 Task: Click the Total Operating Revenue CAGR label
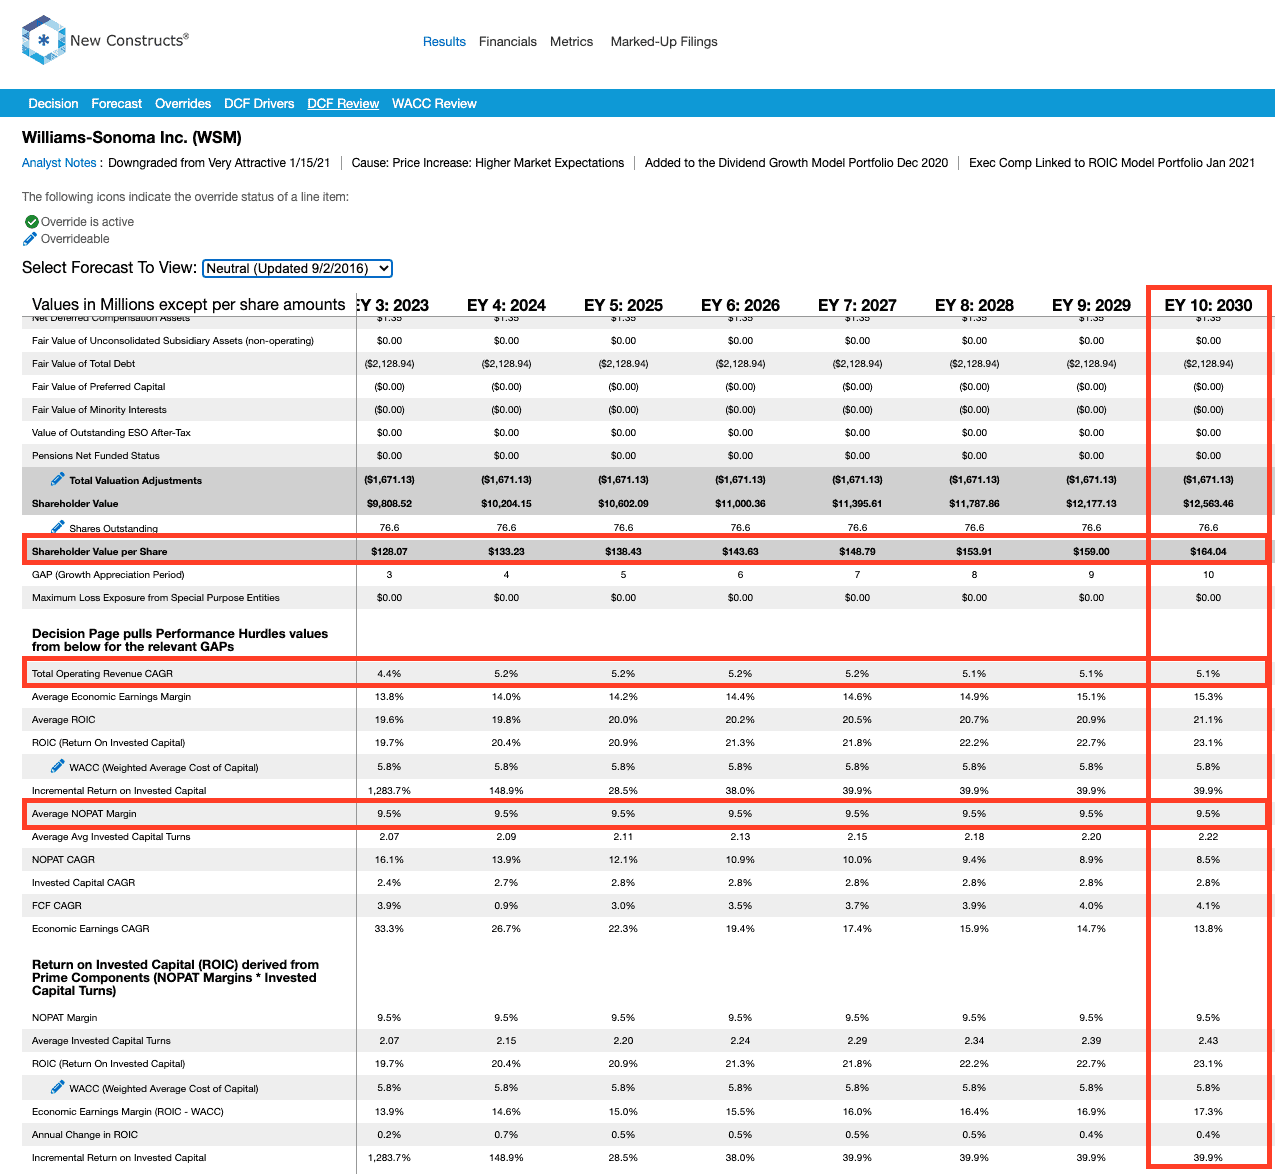102,674
